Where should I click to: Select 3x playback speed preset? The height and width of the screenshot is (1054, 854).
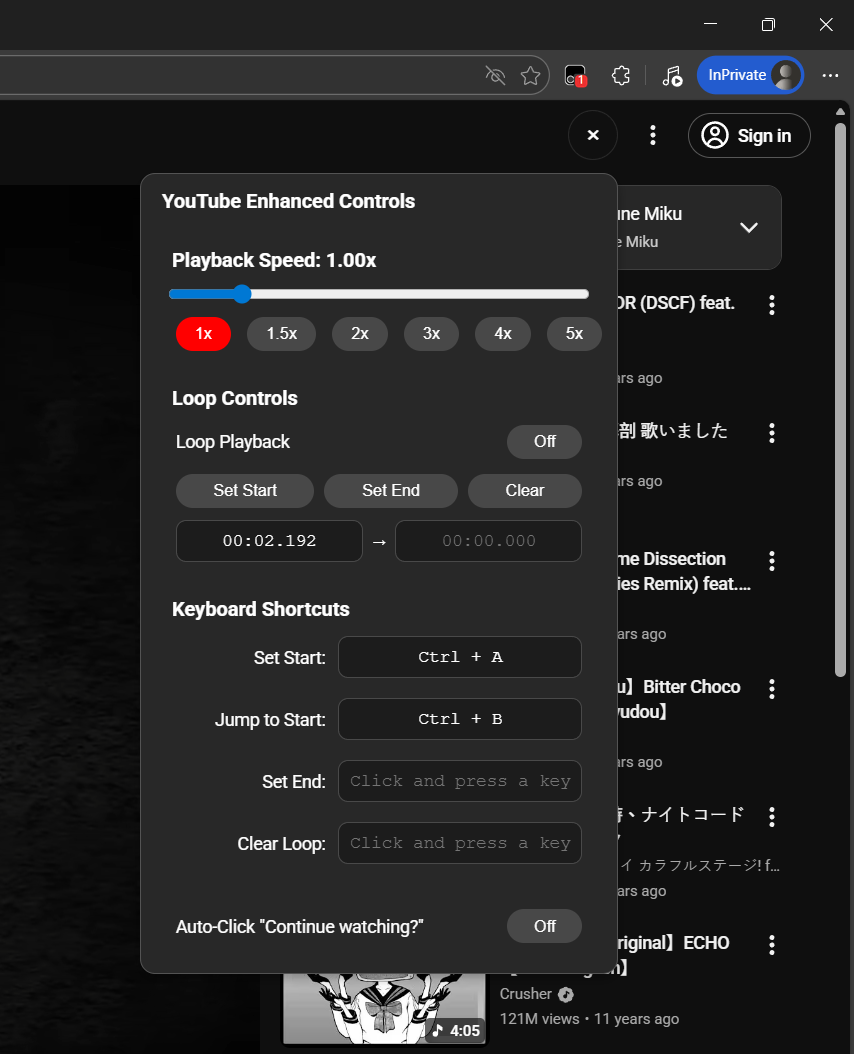431,333
